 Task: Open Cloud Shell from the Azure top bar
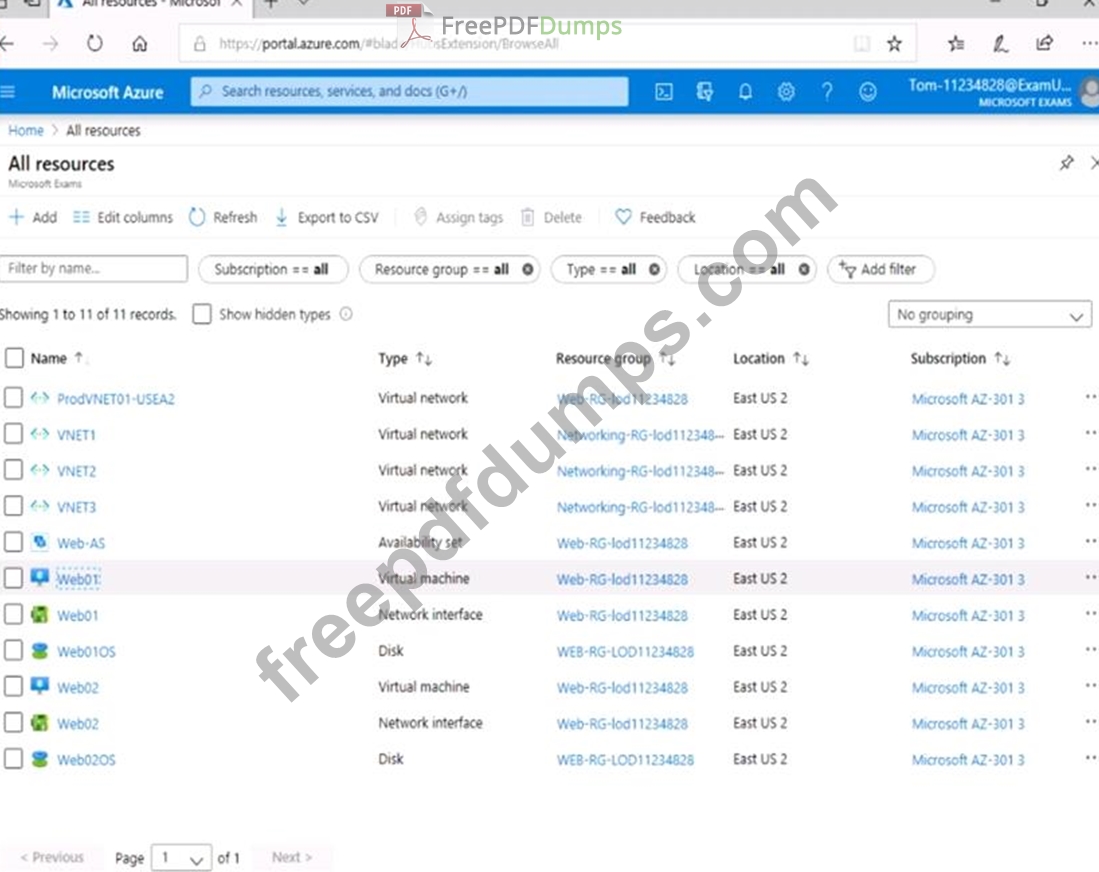pos(663,92)
